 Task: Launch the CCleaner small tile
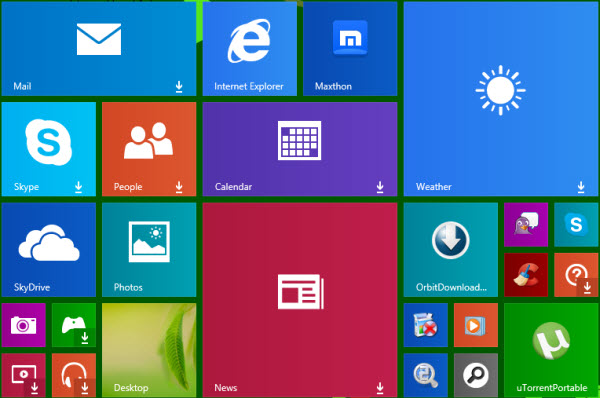[x=526, y=275]
